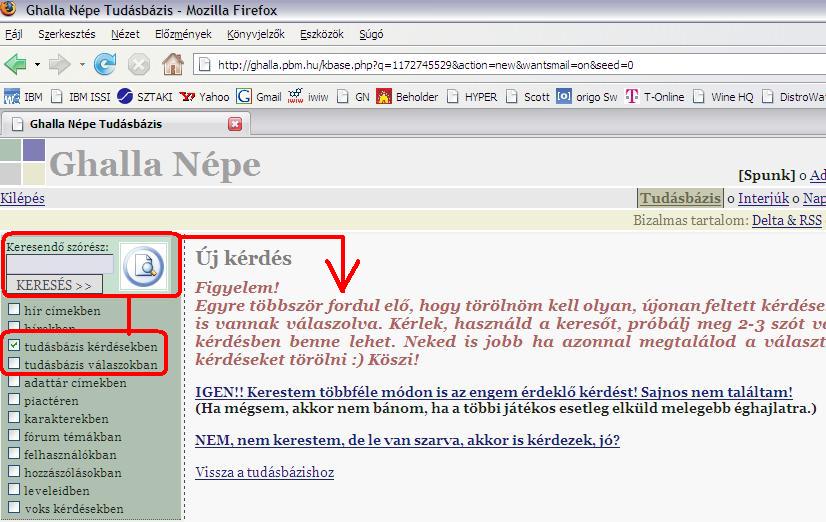Click the Firefox Back arrow button
This screenshot has width=826, height=522.
(x=16, y=65)
